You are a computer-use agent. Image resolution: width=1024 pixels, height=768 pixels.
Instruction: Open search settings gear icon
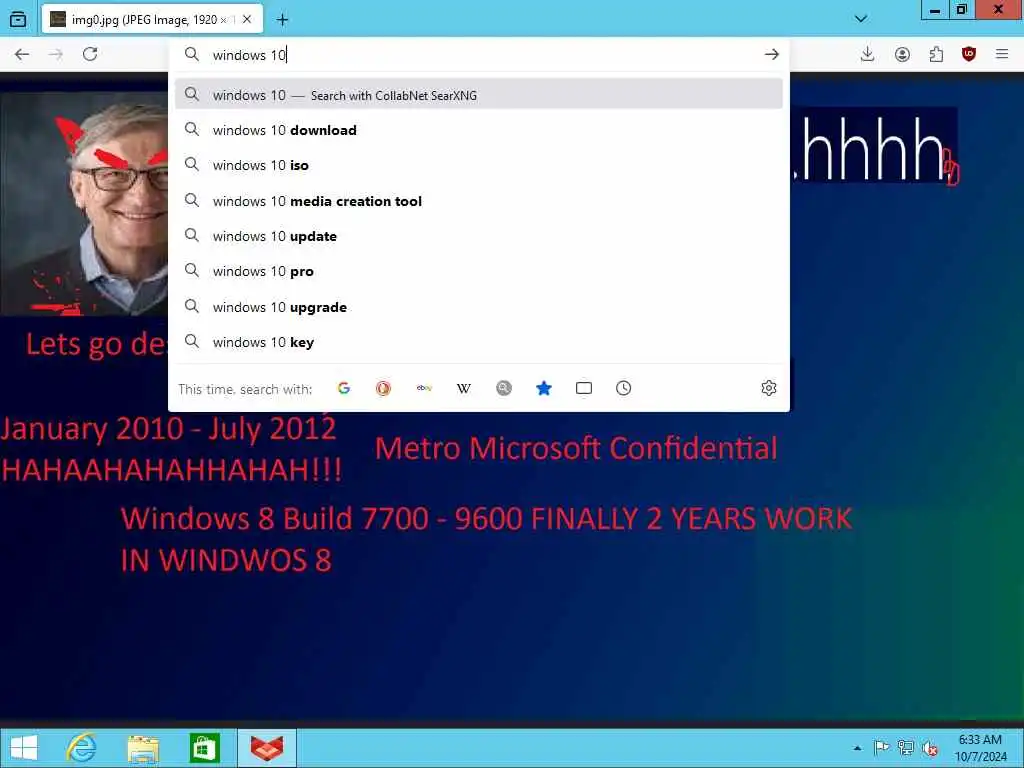click(769, 389)
